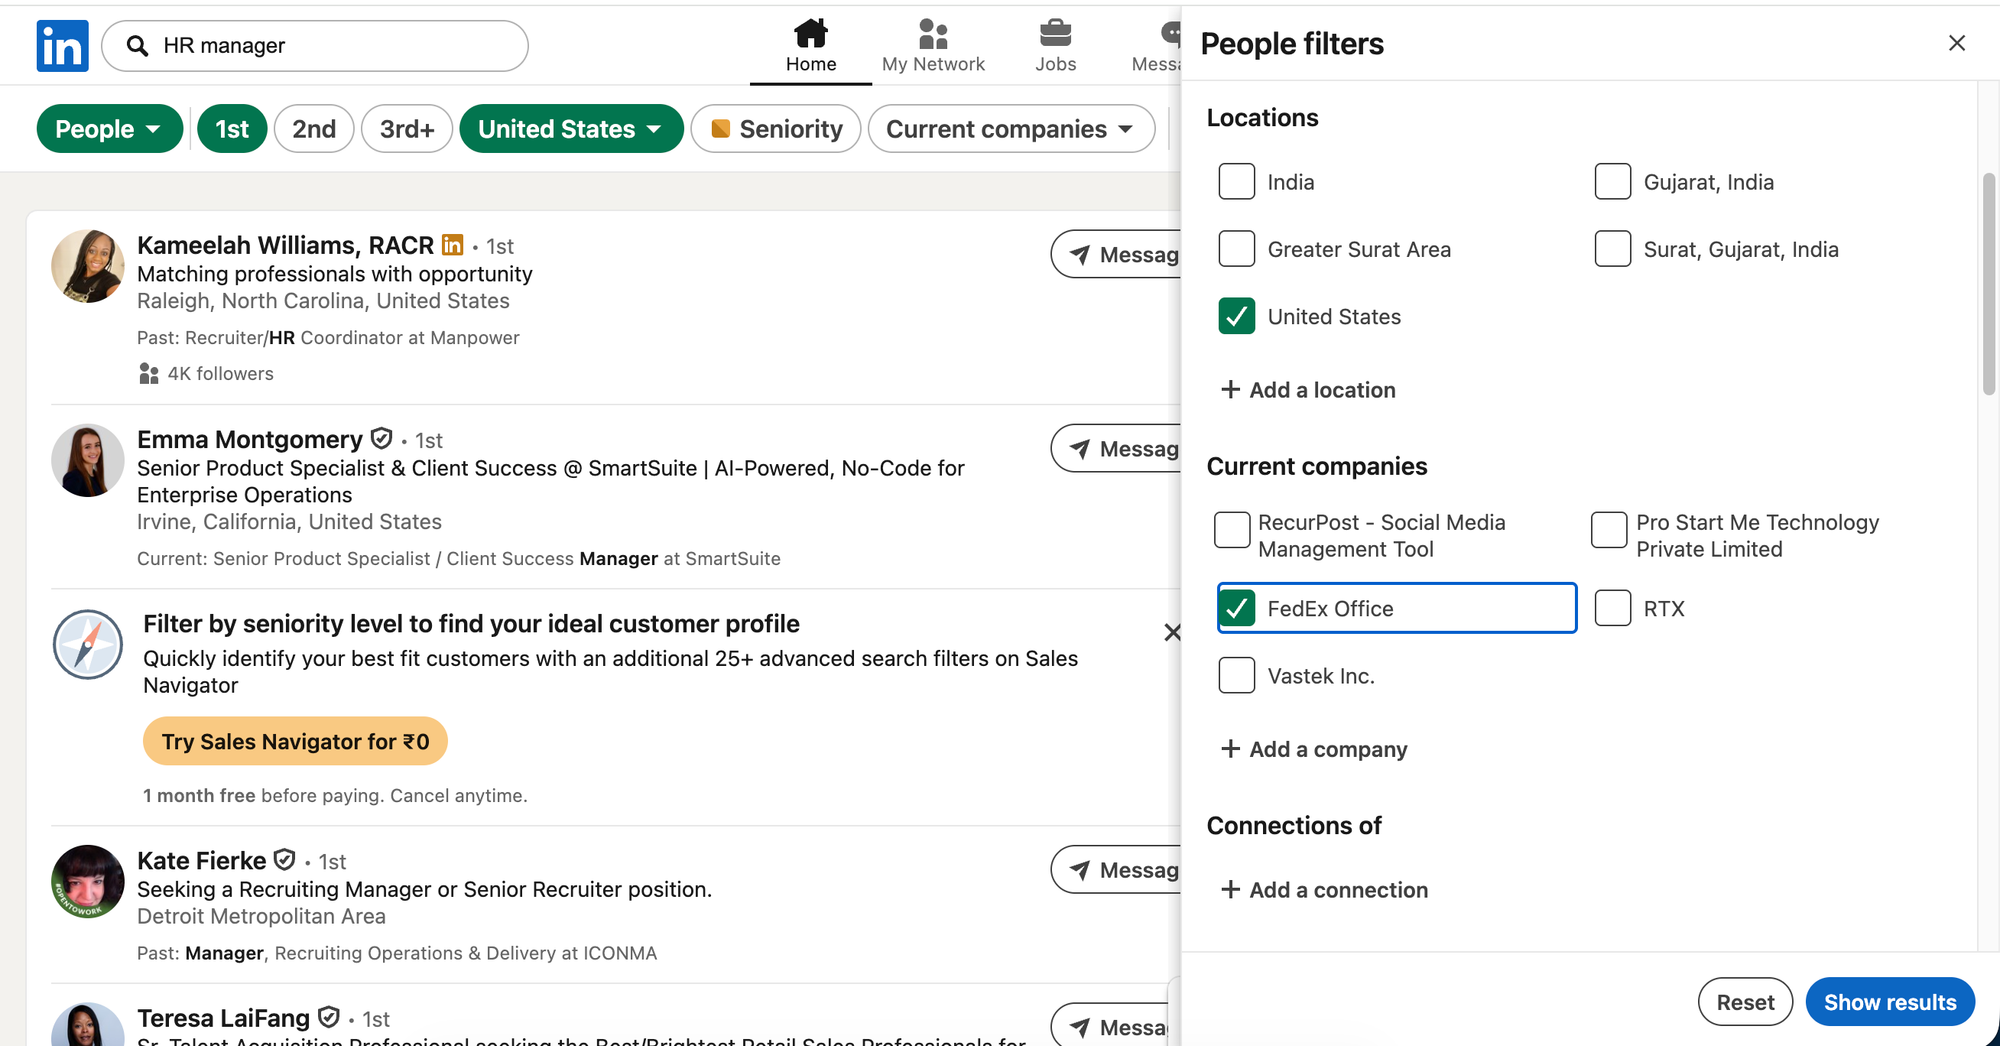Go to My Network icon

[x=932, y=35]
